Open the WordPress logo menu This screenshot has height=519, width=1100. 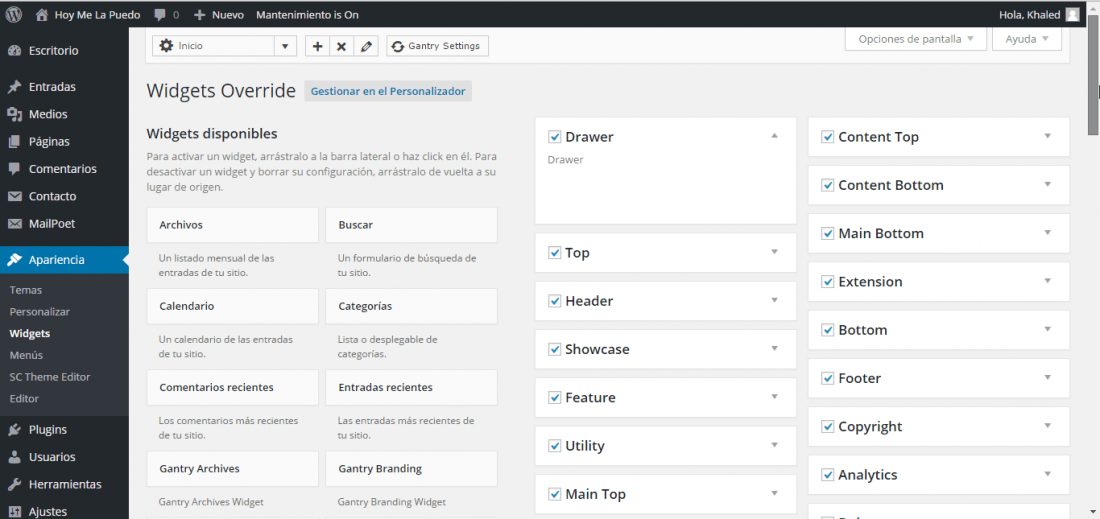click(x=14, y=14)
